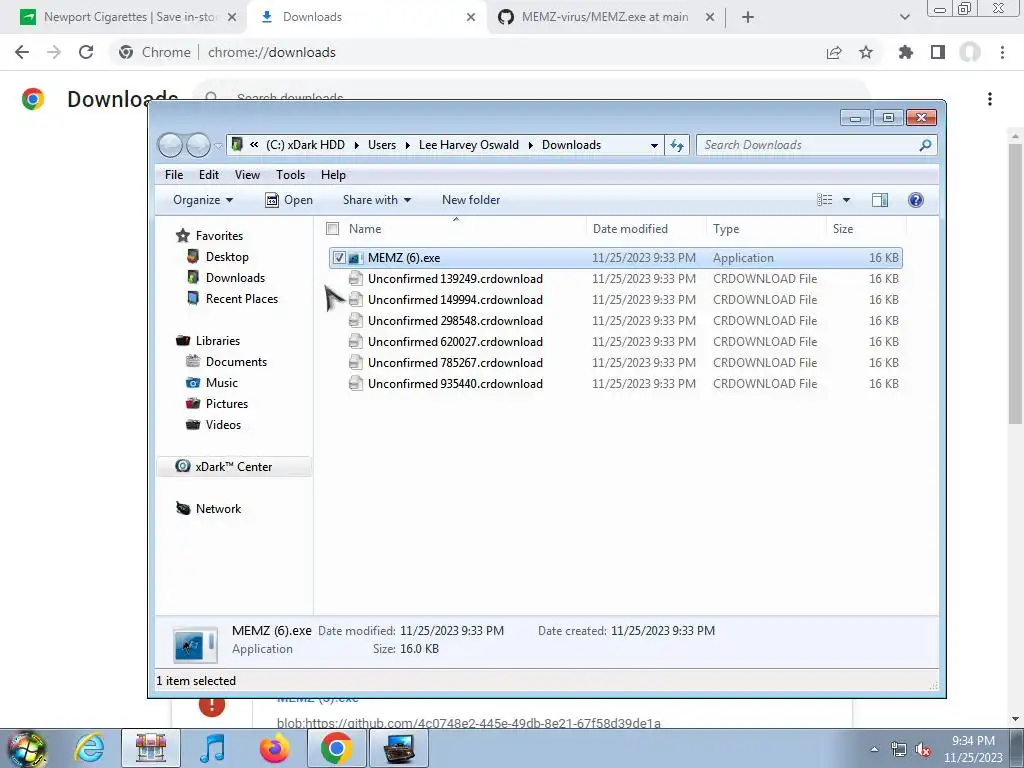Open Chrome tab search chevron
The image size is (1024, 768).
[x=904, y=17]
